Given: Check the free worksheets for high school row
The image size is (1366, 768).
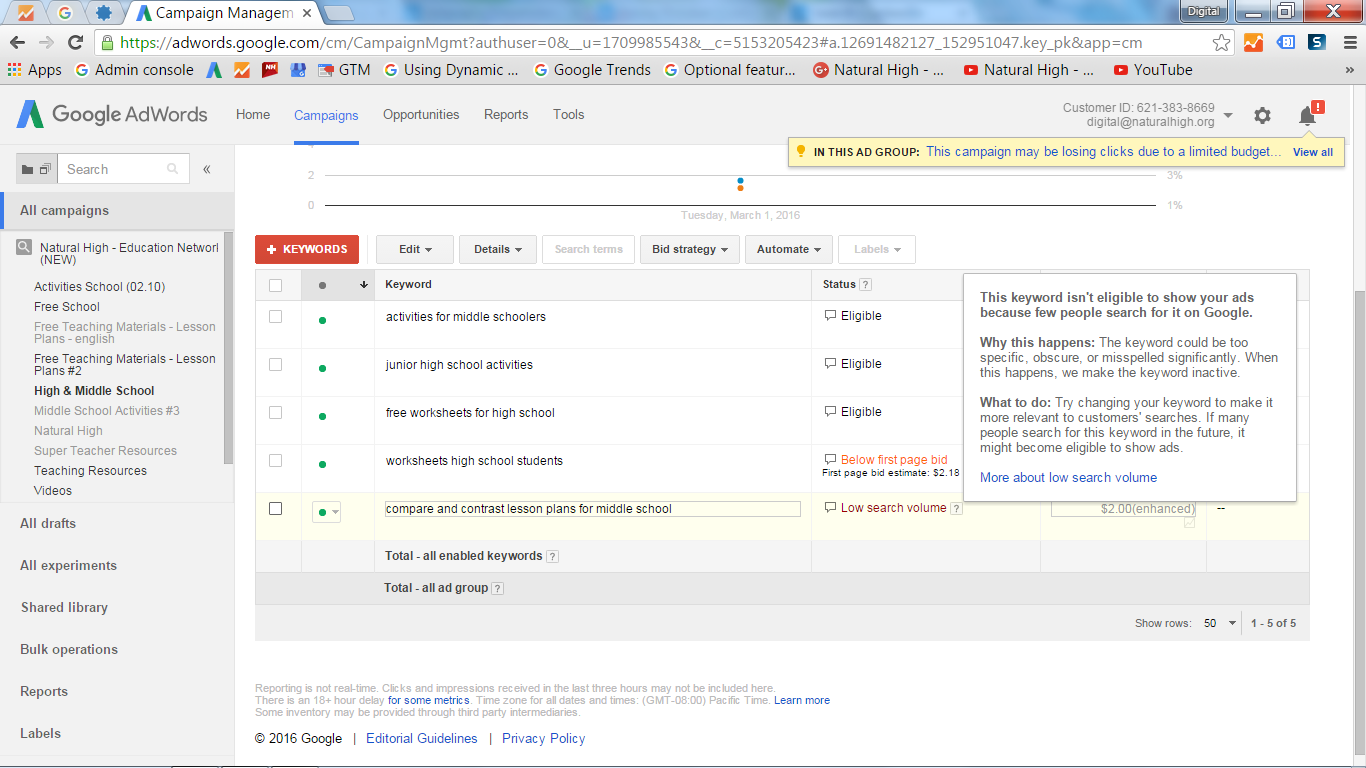Looking at the screenshot, I should [276, 413].
